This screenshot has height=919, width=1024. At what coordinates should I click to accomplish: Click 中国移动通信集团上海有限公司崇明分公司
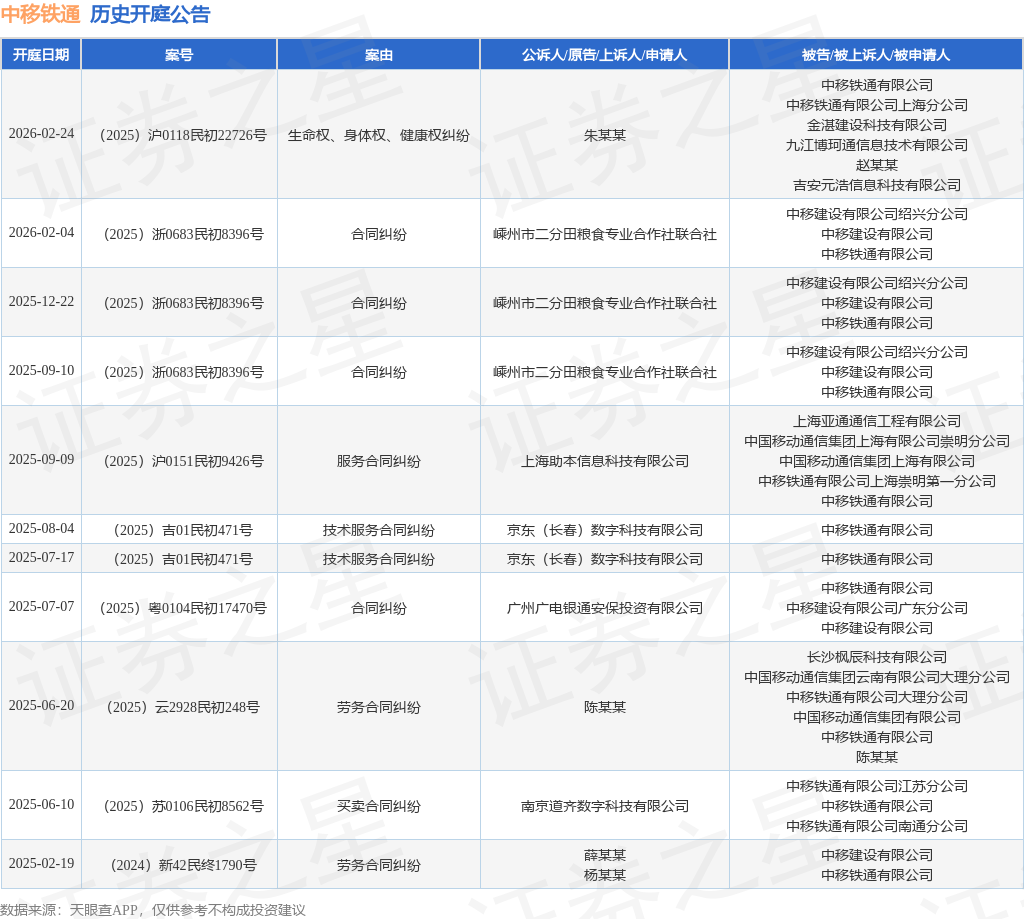click(x=876, y=442)
